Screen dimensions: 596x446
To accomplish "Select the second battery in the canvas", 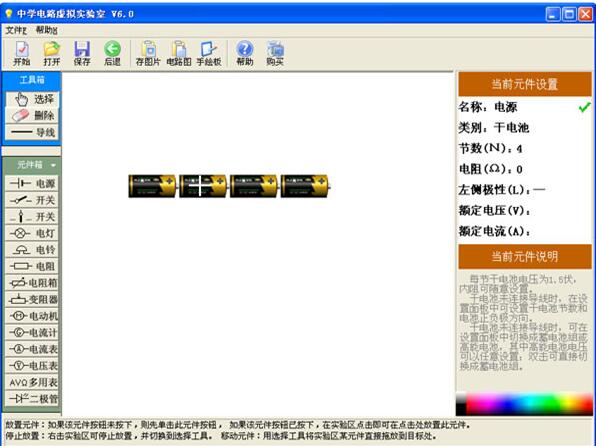I will [x=203, y=186].
